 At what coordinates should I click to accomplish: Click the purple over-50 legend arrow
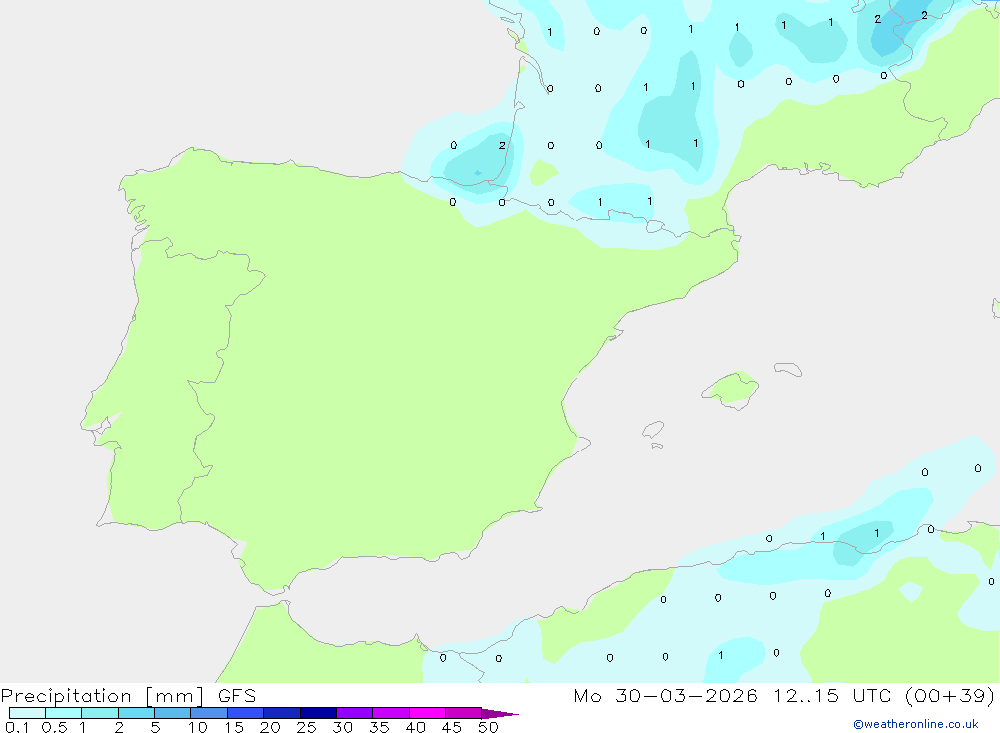coord(499,713)
